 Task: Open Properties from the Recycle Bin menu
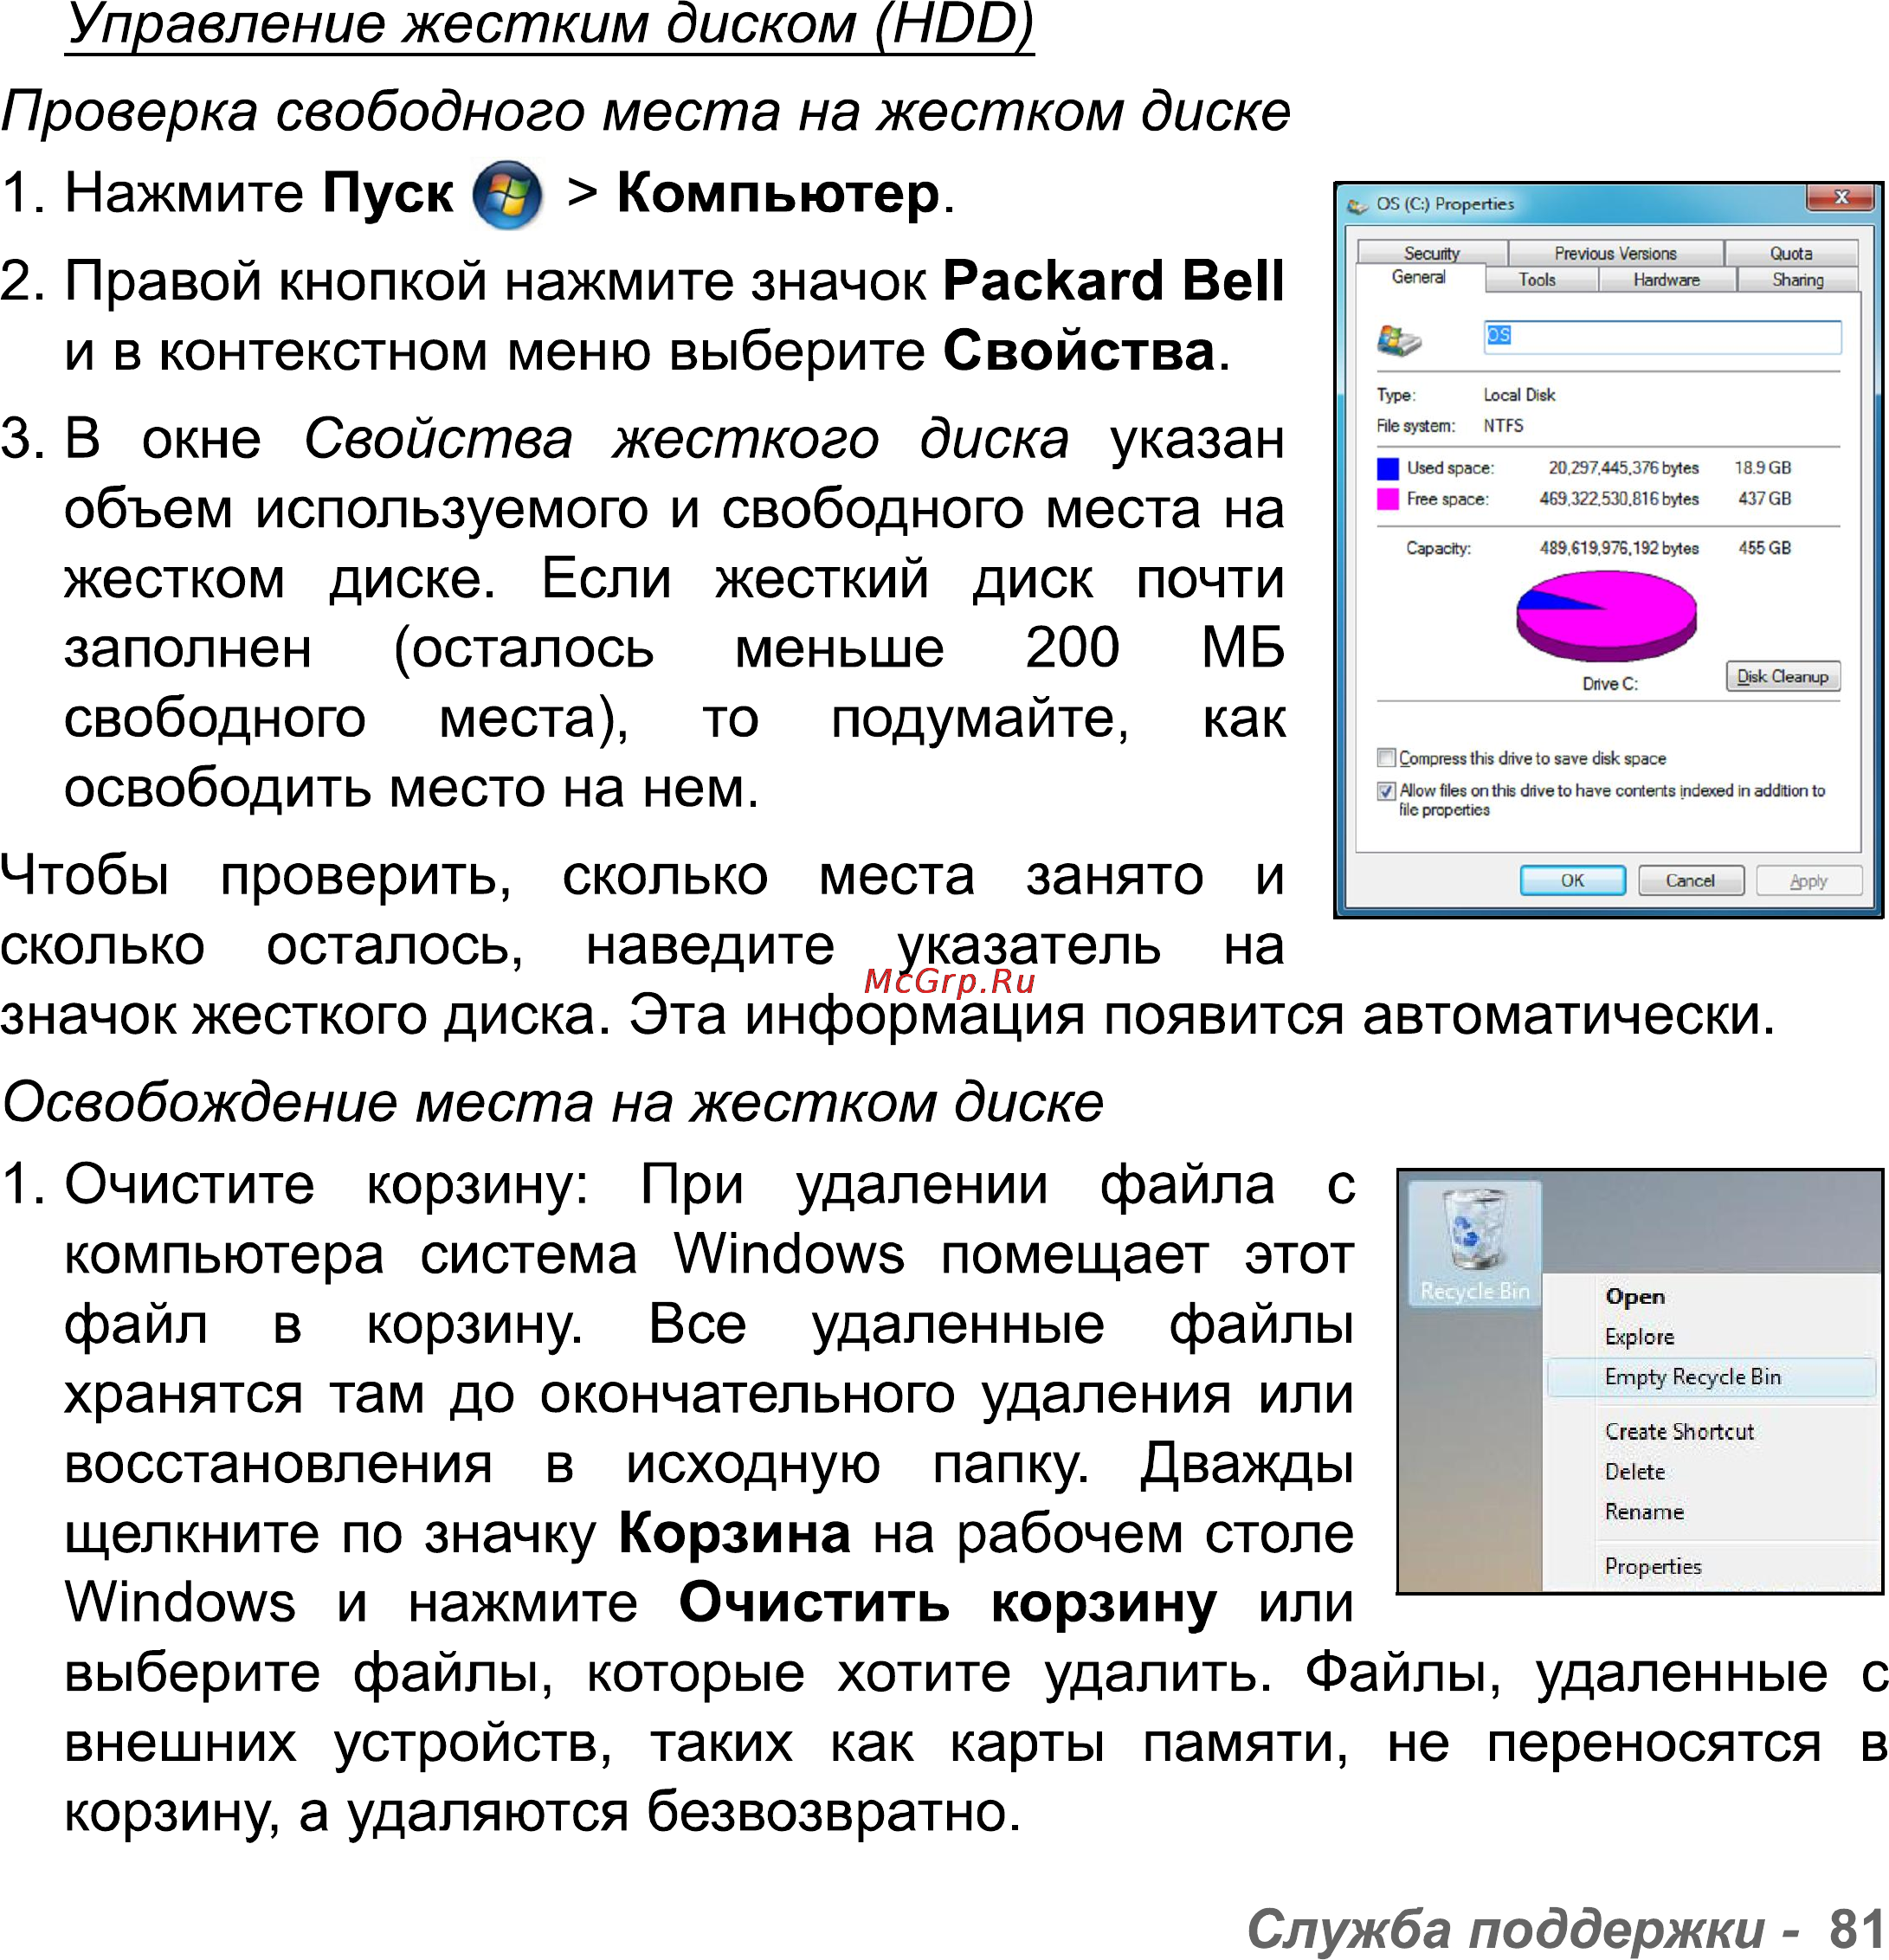click(x=1711, y=1567)
